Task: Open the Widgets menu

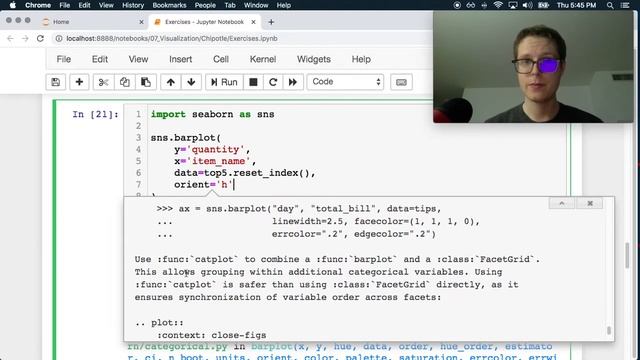Action: point(313,59)
